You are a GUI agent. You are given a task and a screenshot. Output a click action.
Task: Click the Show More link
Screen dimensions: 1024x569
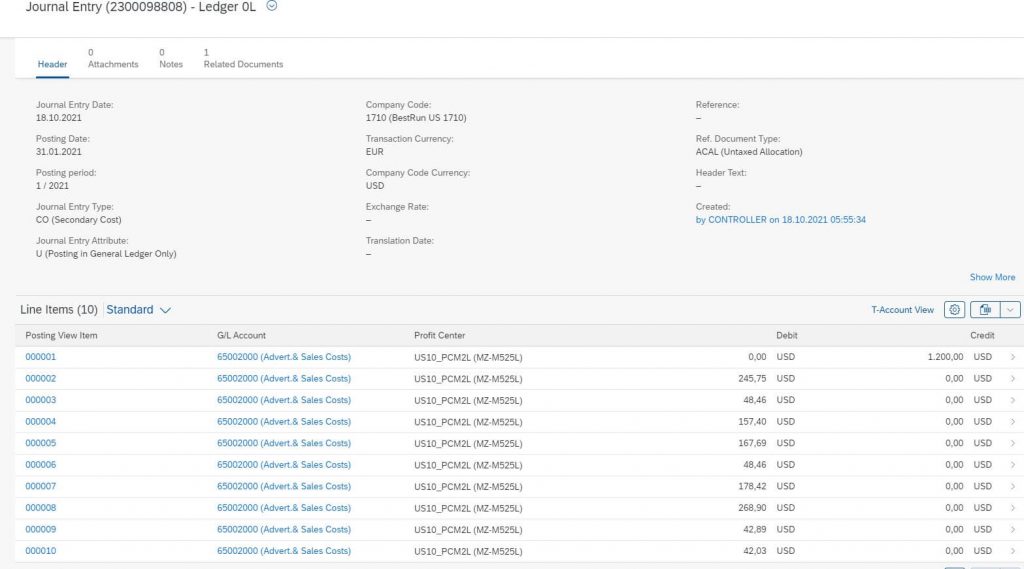(x=992, y=277)
